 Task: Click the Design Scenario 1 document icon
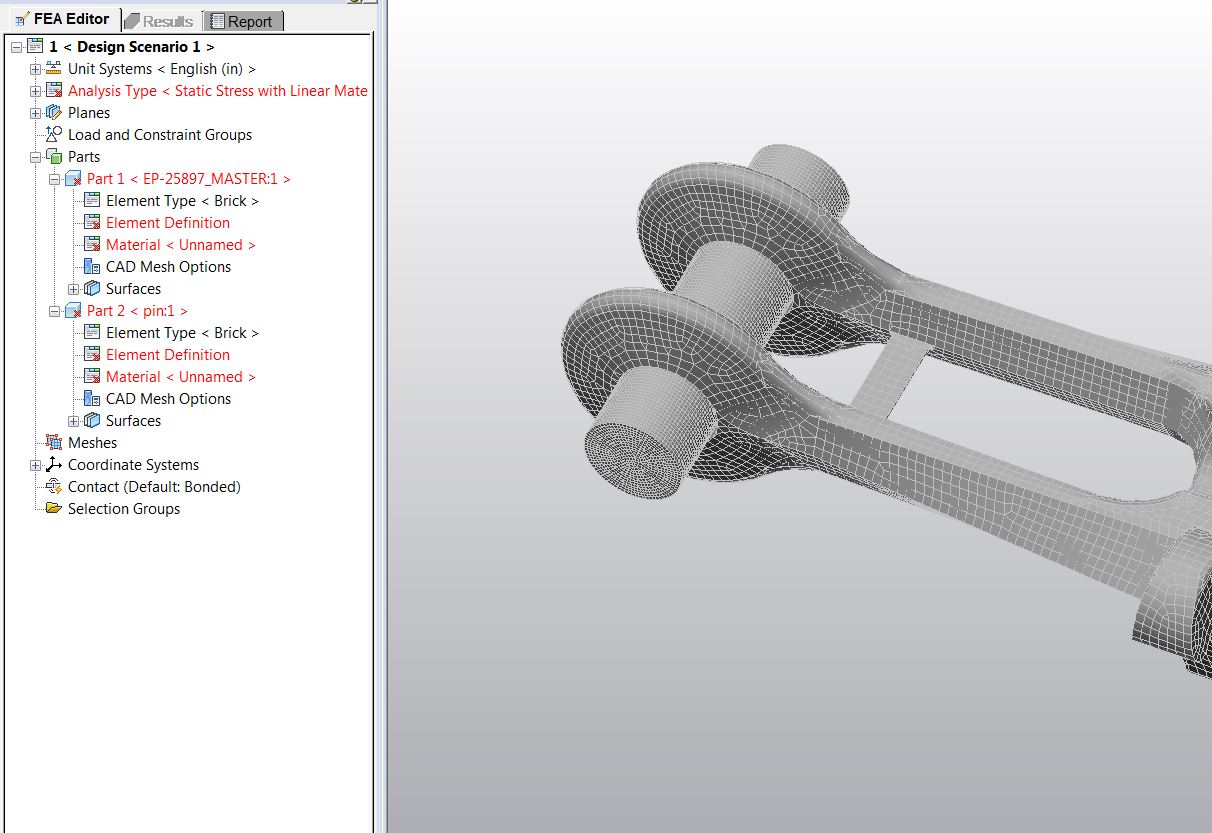[35, 46]
